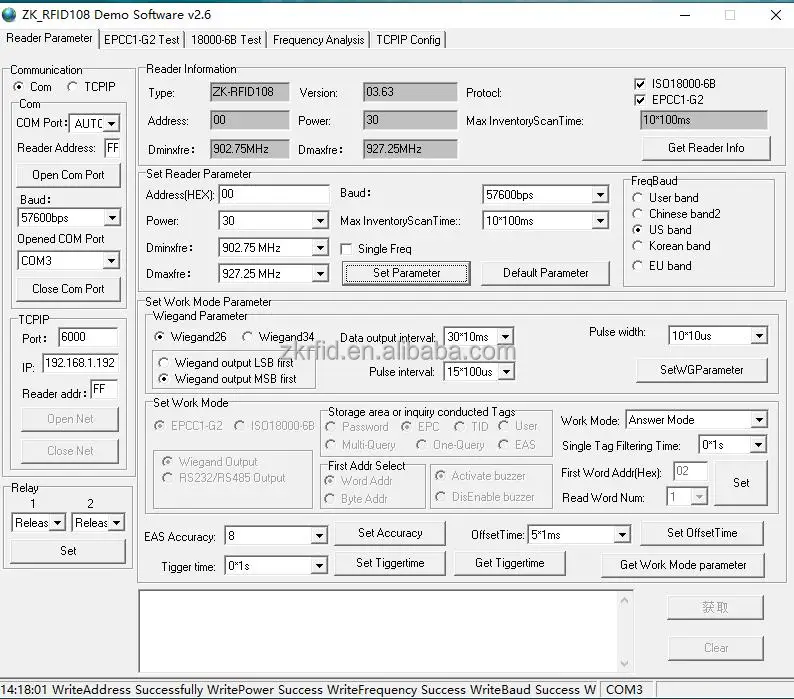Select the EU band radio option
Image resolution: width=794 pixels, height=699 pixels.
(x=639, y=266)
